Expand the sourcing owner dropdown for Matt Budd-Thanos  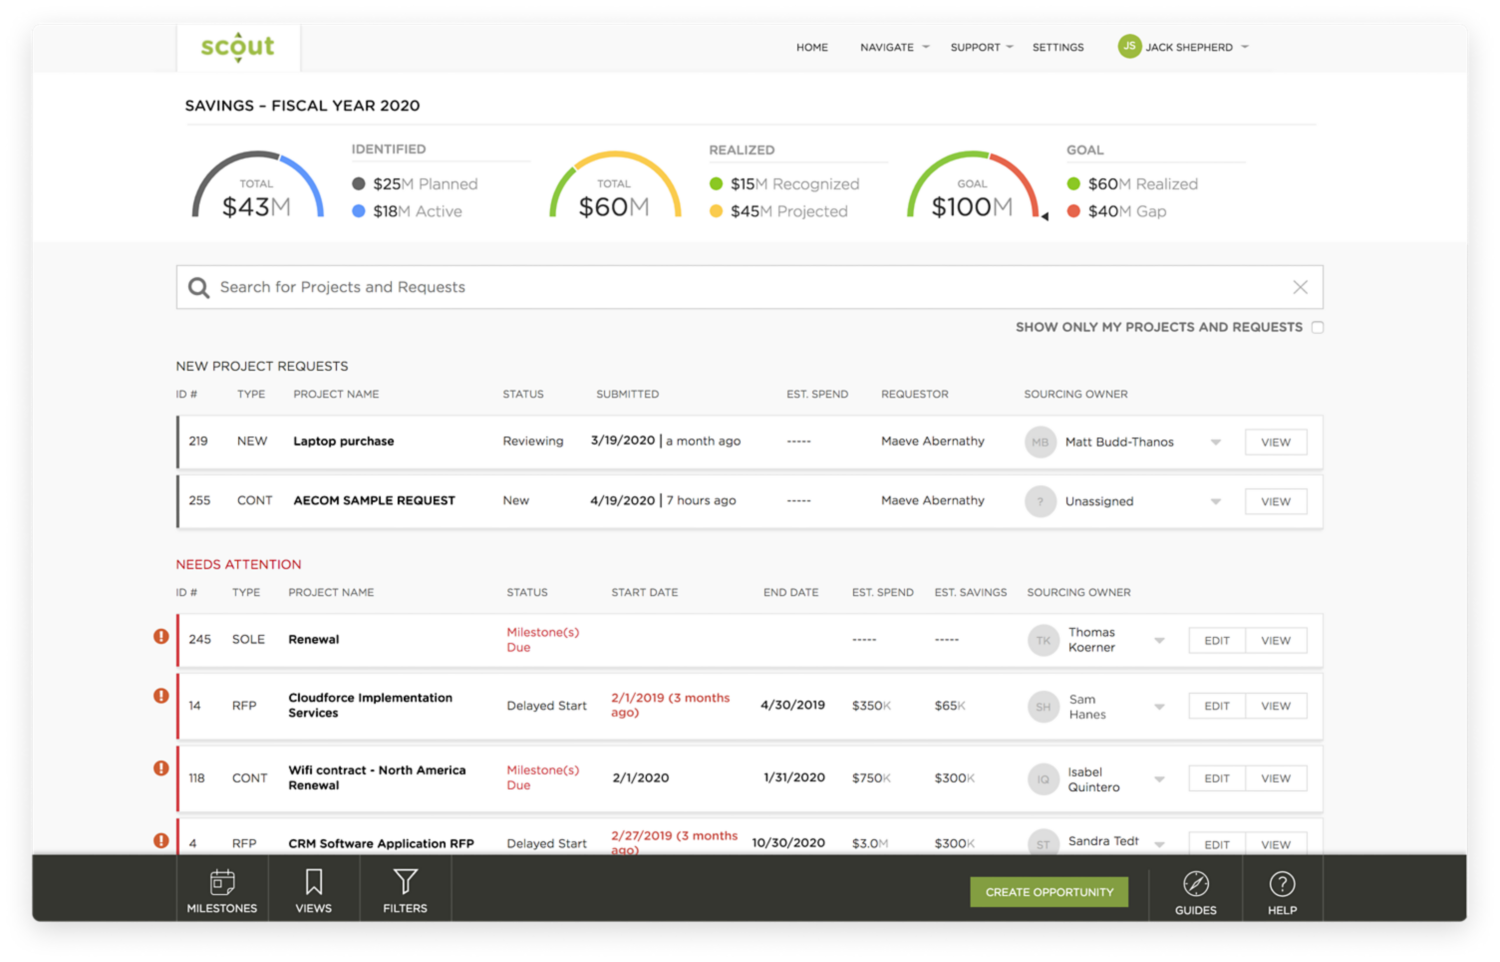[x=1215, y=441]
